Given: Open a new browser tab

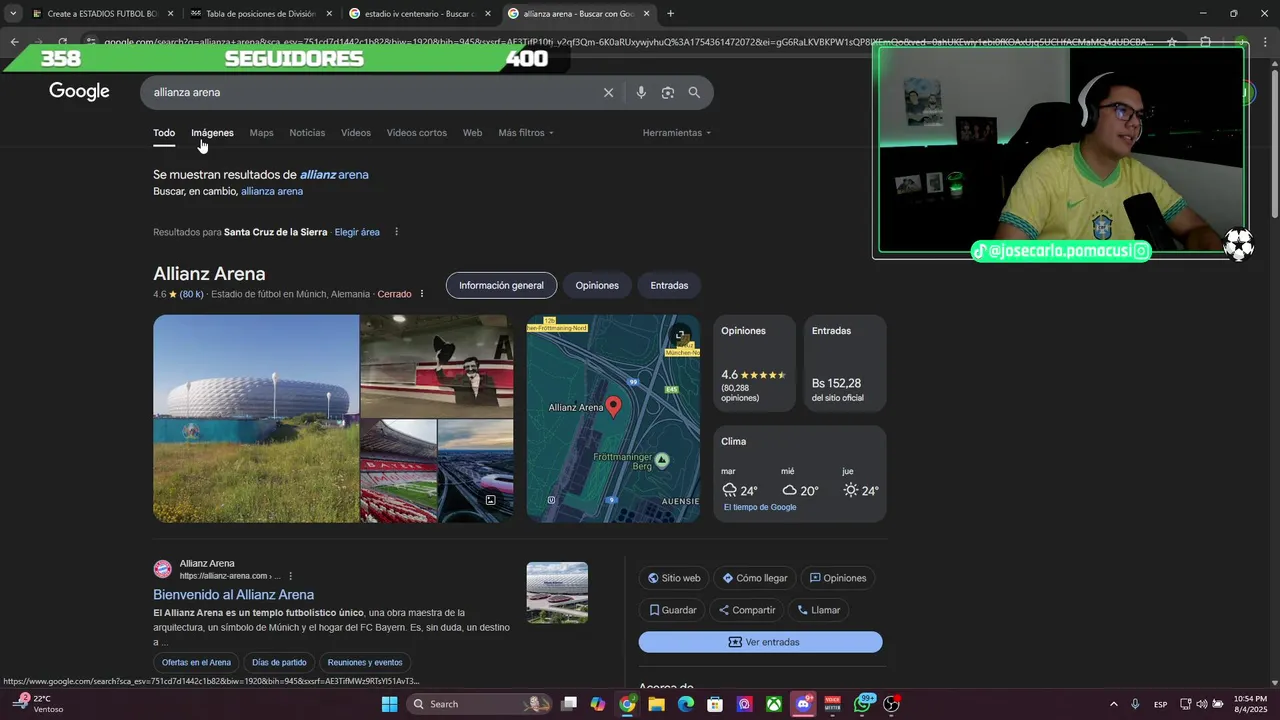Looking at the screenshot, I should tap(671, 14).
